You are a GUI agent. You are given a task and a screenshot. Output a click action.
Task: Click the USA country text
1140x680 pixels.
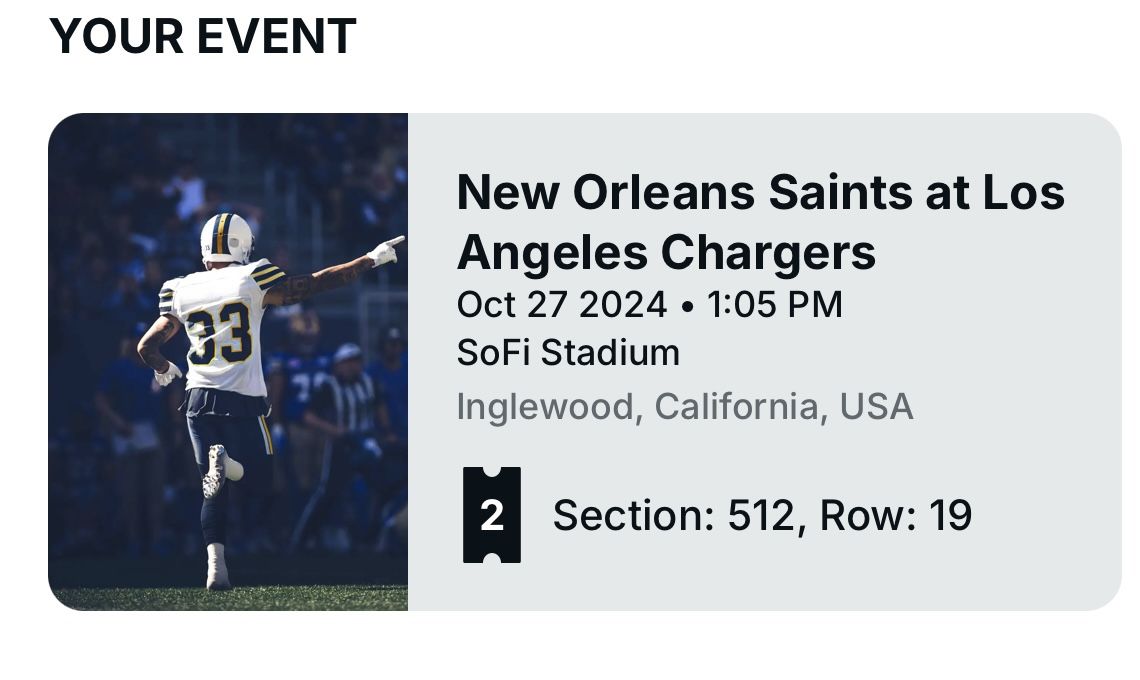coord(876,406)
